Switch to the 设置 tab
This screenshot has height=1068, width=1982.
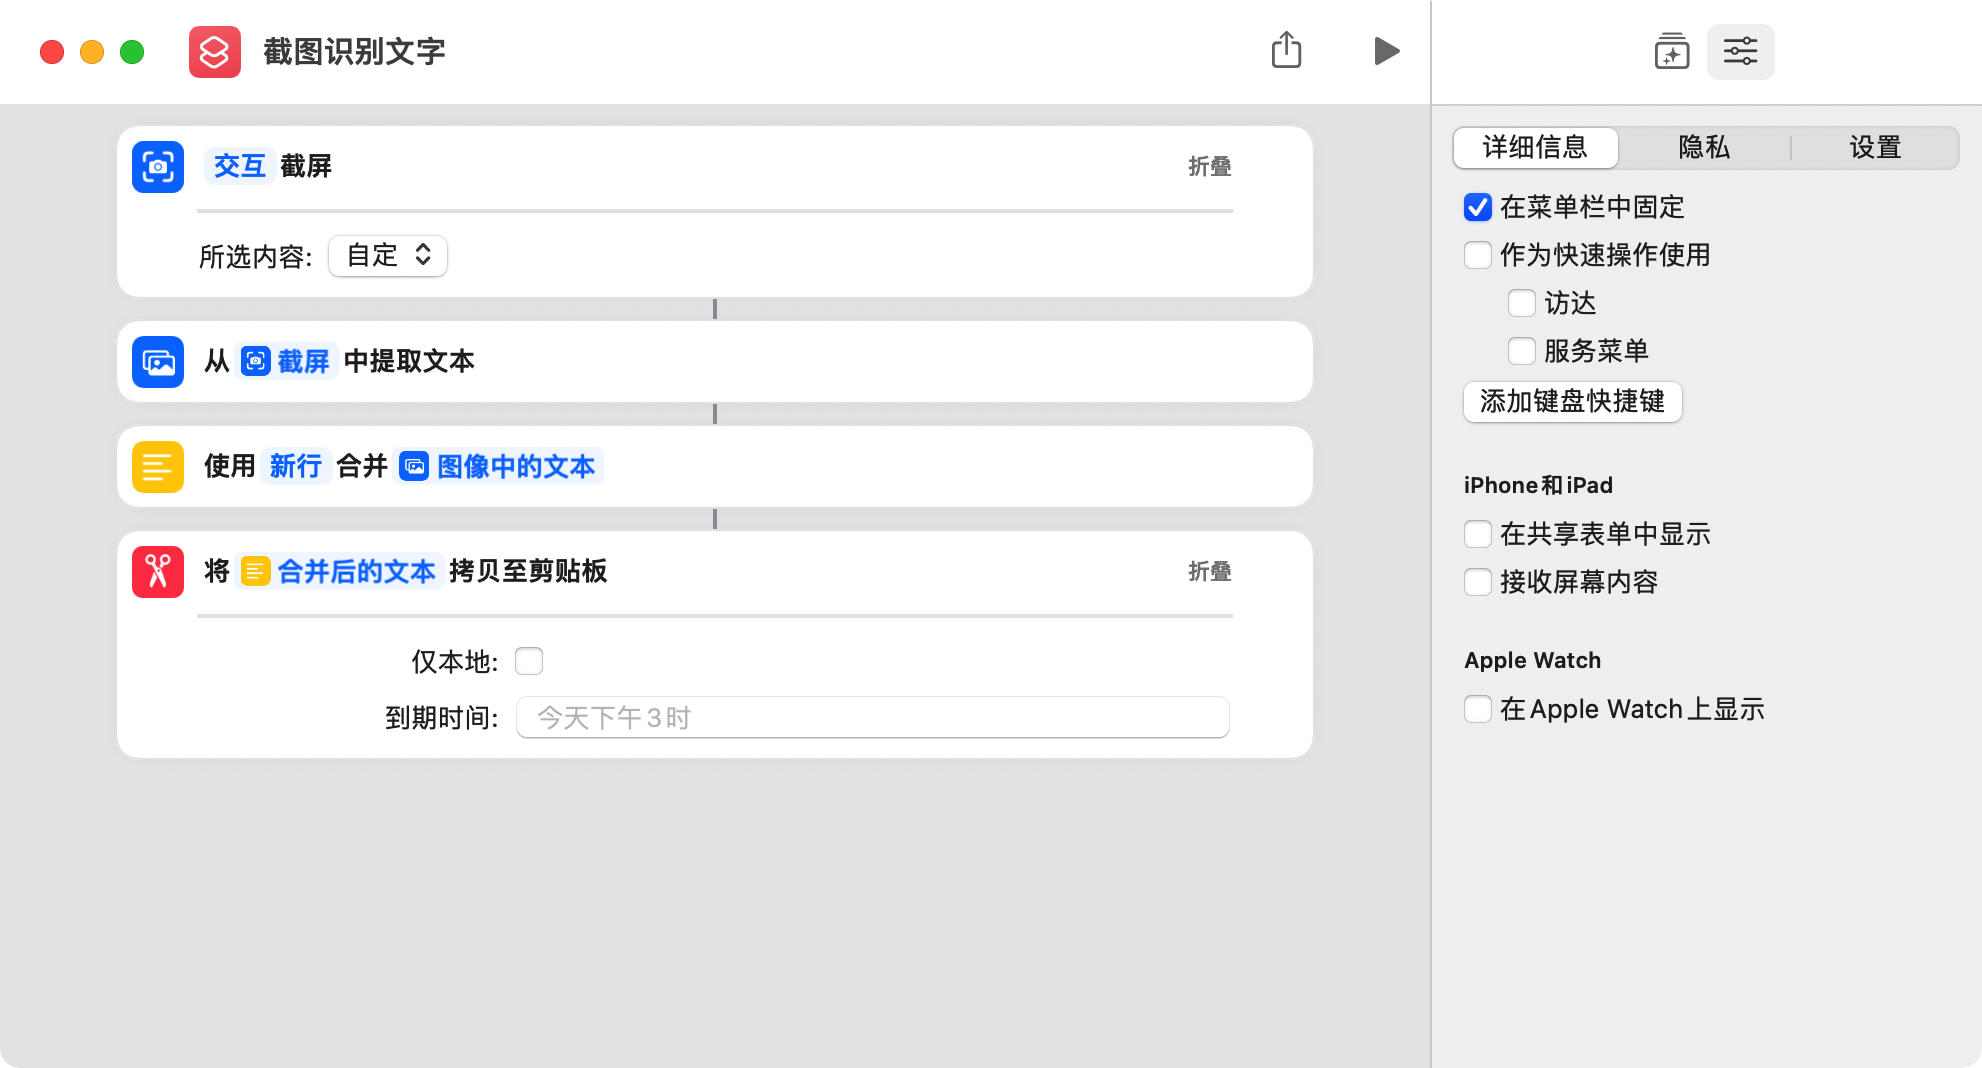(1875, 147)
